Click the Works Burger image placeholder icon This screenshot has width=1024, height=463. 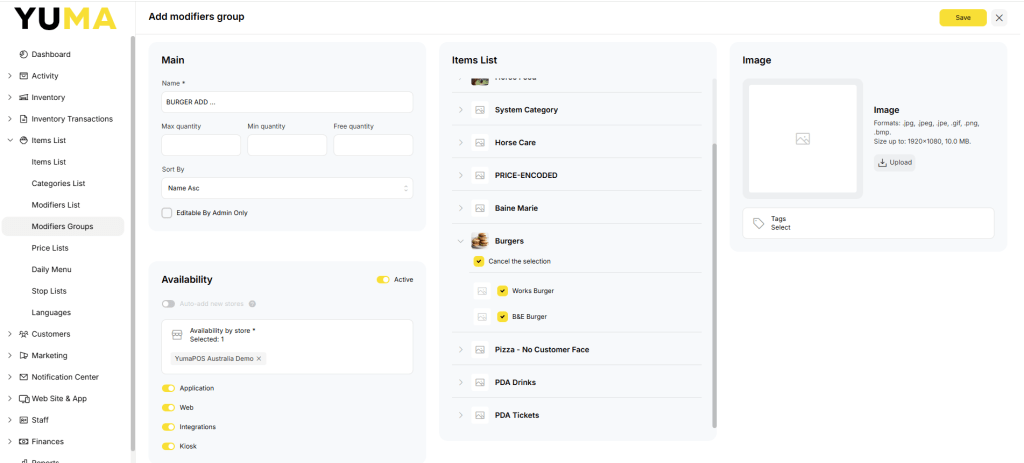point(482,291)
